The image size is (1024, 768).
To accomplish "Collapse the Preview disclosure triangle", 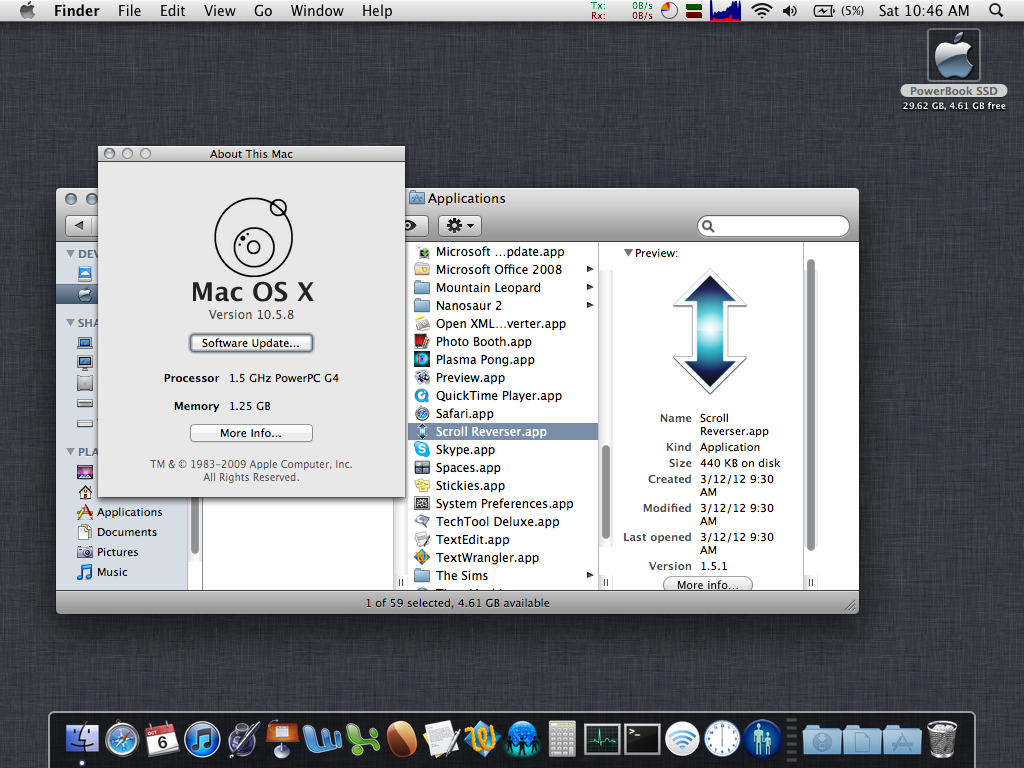I will pyautogui.click(x=628, y=253).
